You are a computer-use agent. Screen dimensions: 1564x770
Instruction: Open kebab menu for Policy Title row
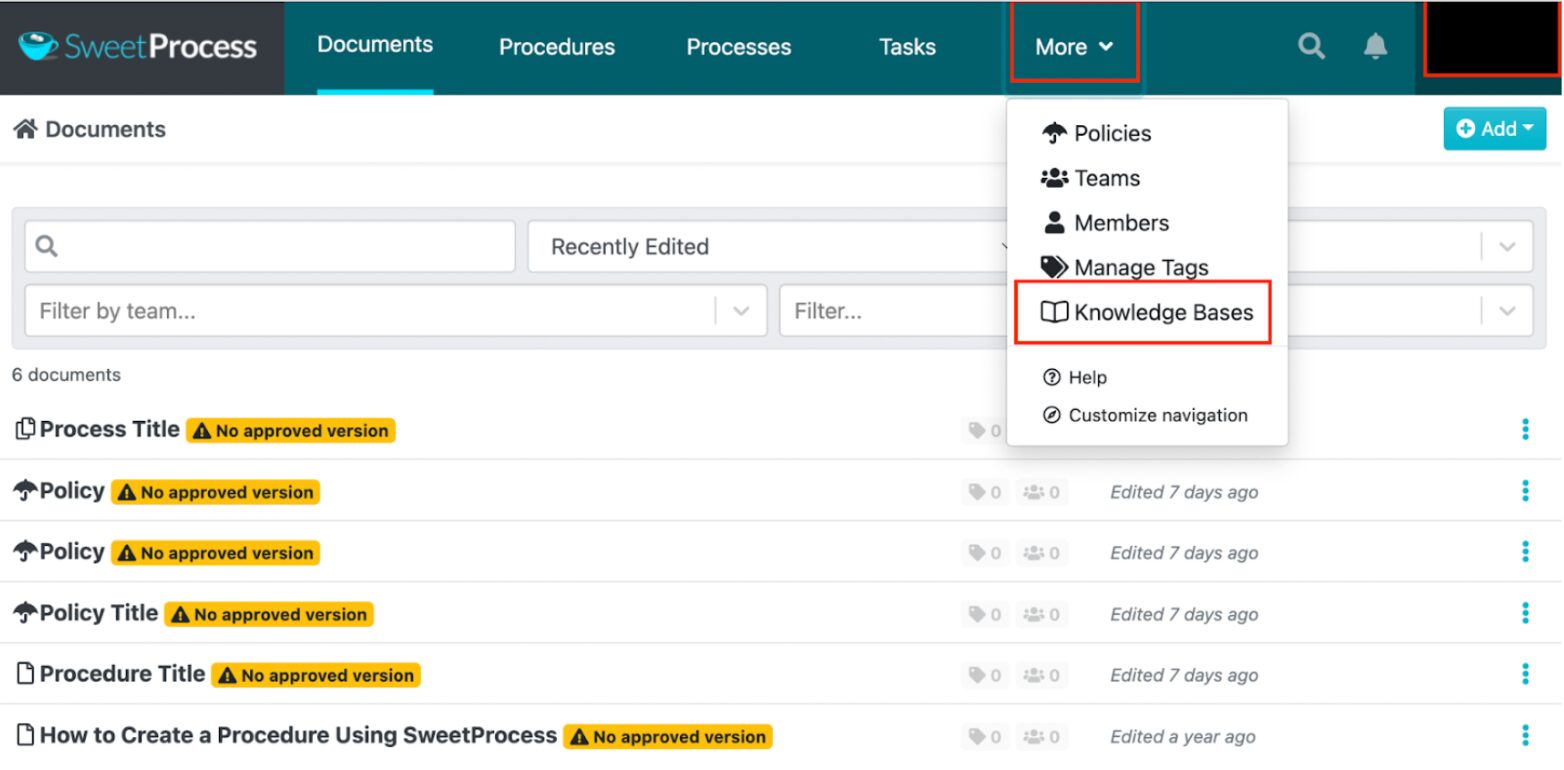[1525, 613]
